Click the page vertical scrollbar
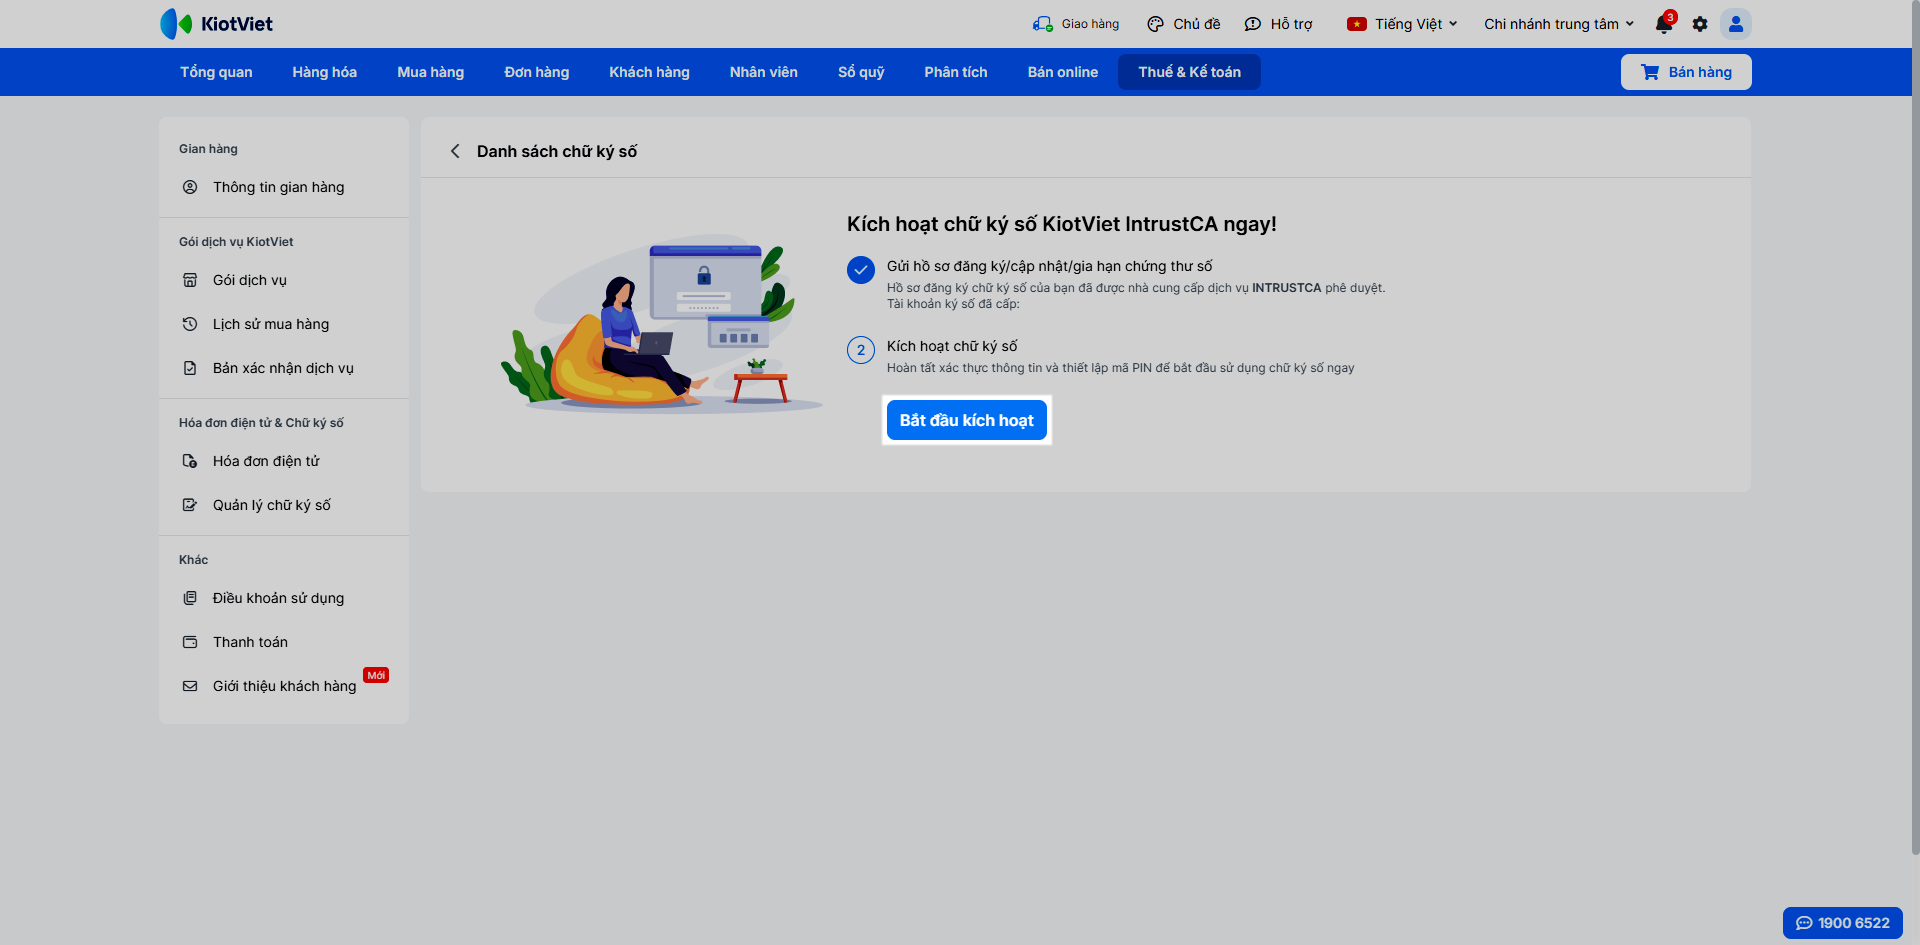 pyautogui.click(x=1915, y=427)
